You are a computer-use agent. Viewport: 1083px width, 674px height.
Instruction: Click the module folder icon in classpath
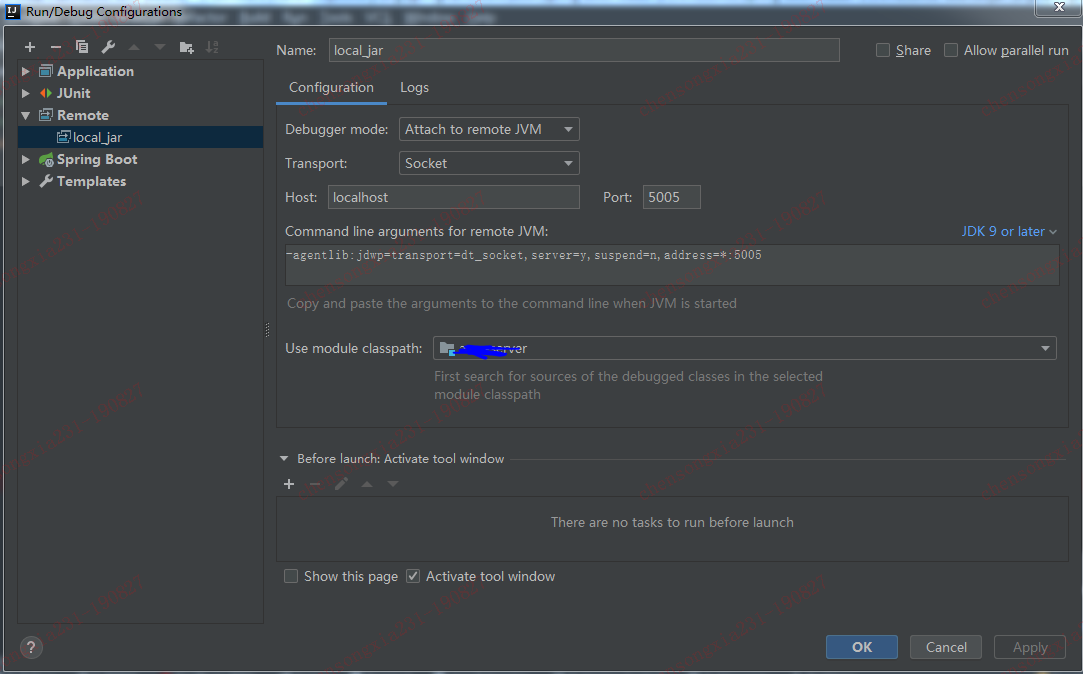[448, 349]
